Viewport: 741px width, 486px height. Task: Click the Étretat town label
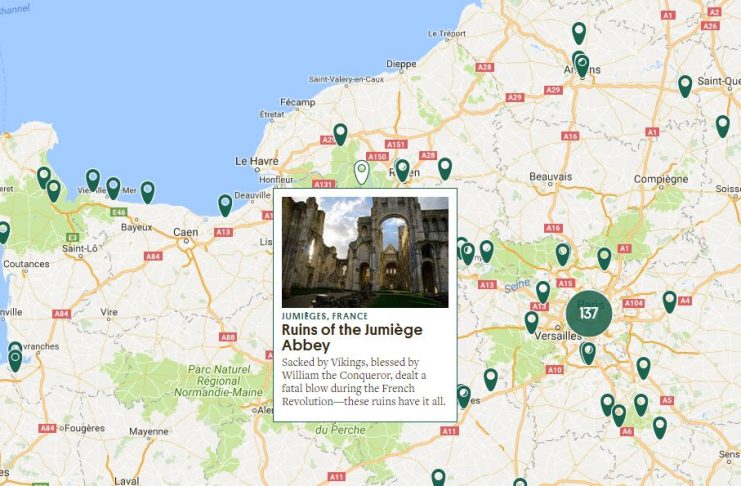[272, 114]
